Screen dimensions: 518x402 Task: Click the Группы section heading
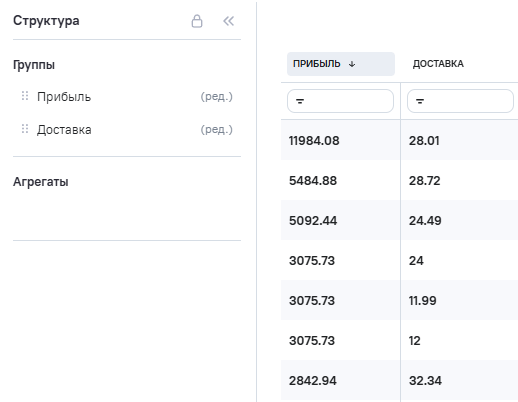pos(34,65)
